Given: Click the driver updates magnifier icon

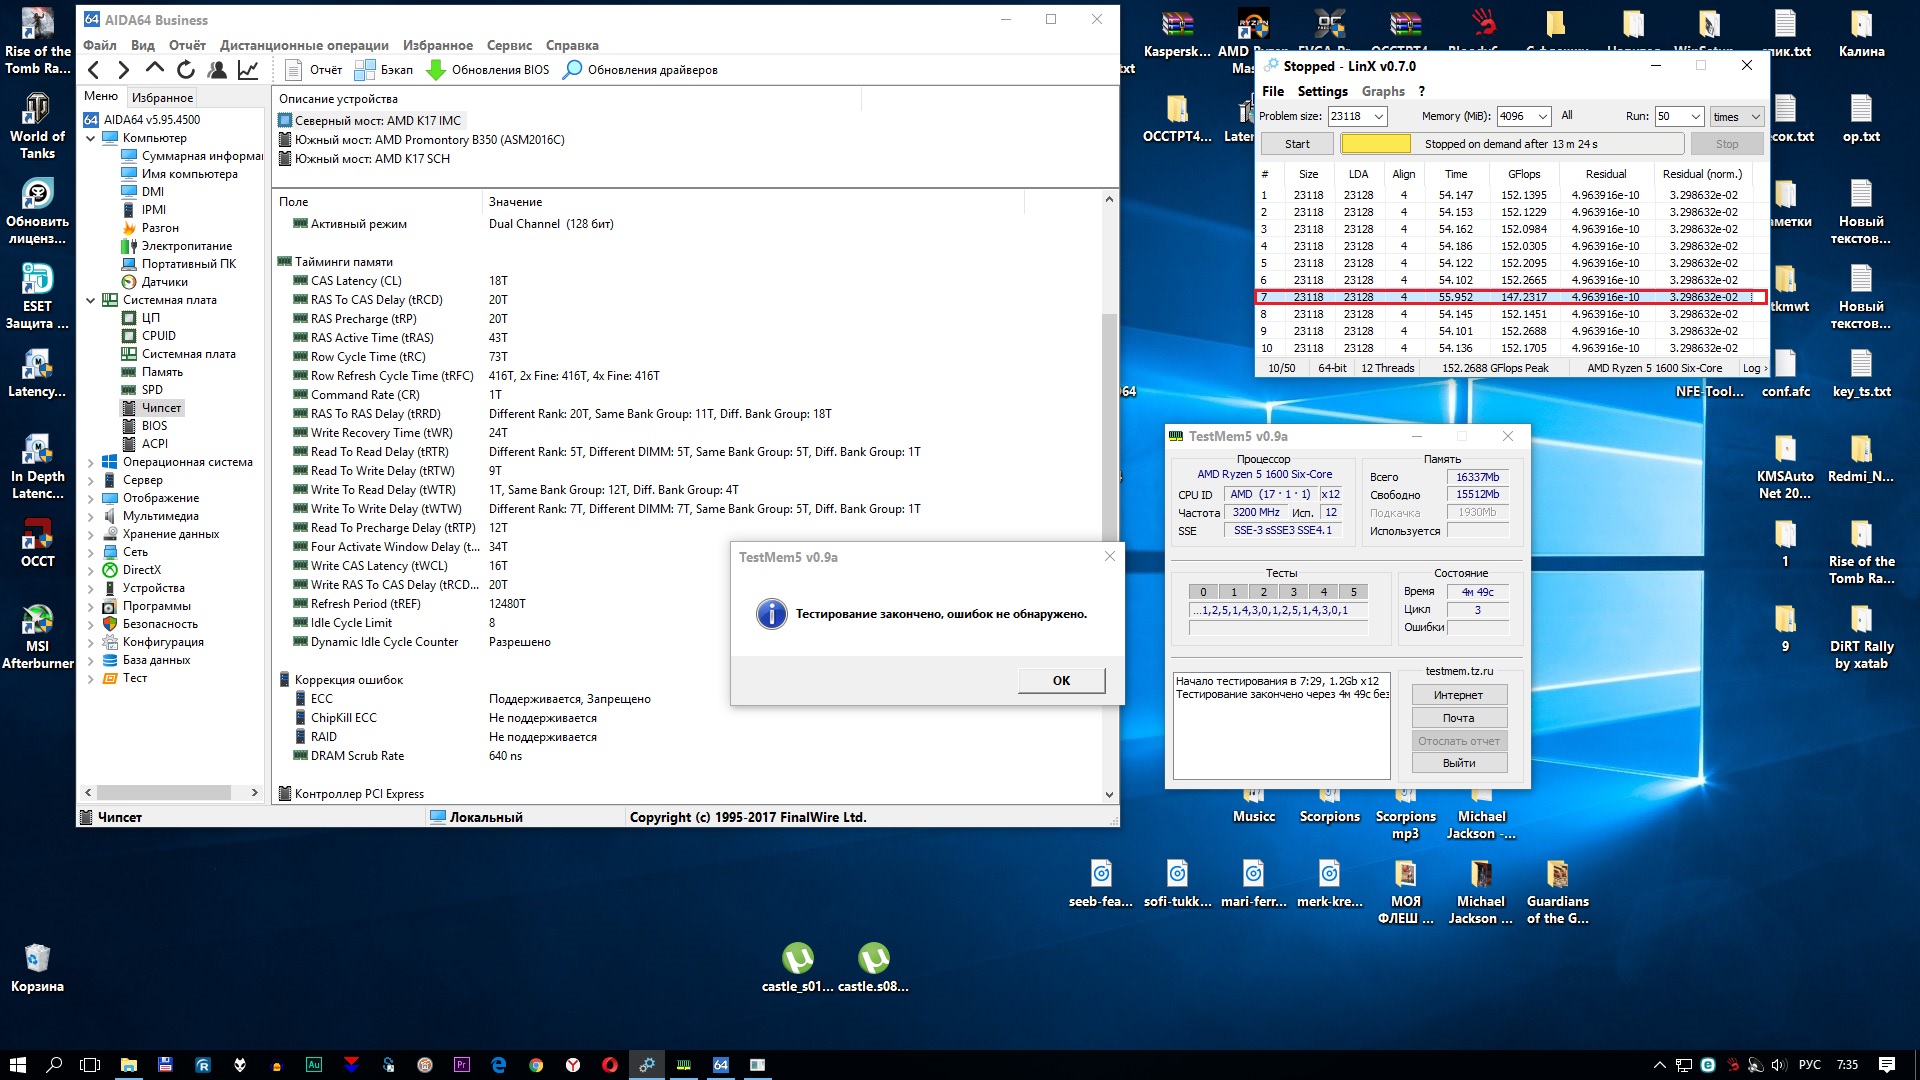Looking at the screenshot, I should [572, 70].
